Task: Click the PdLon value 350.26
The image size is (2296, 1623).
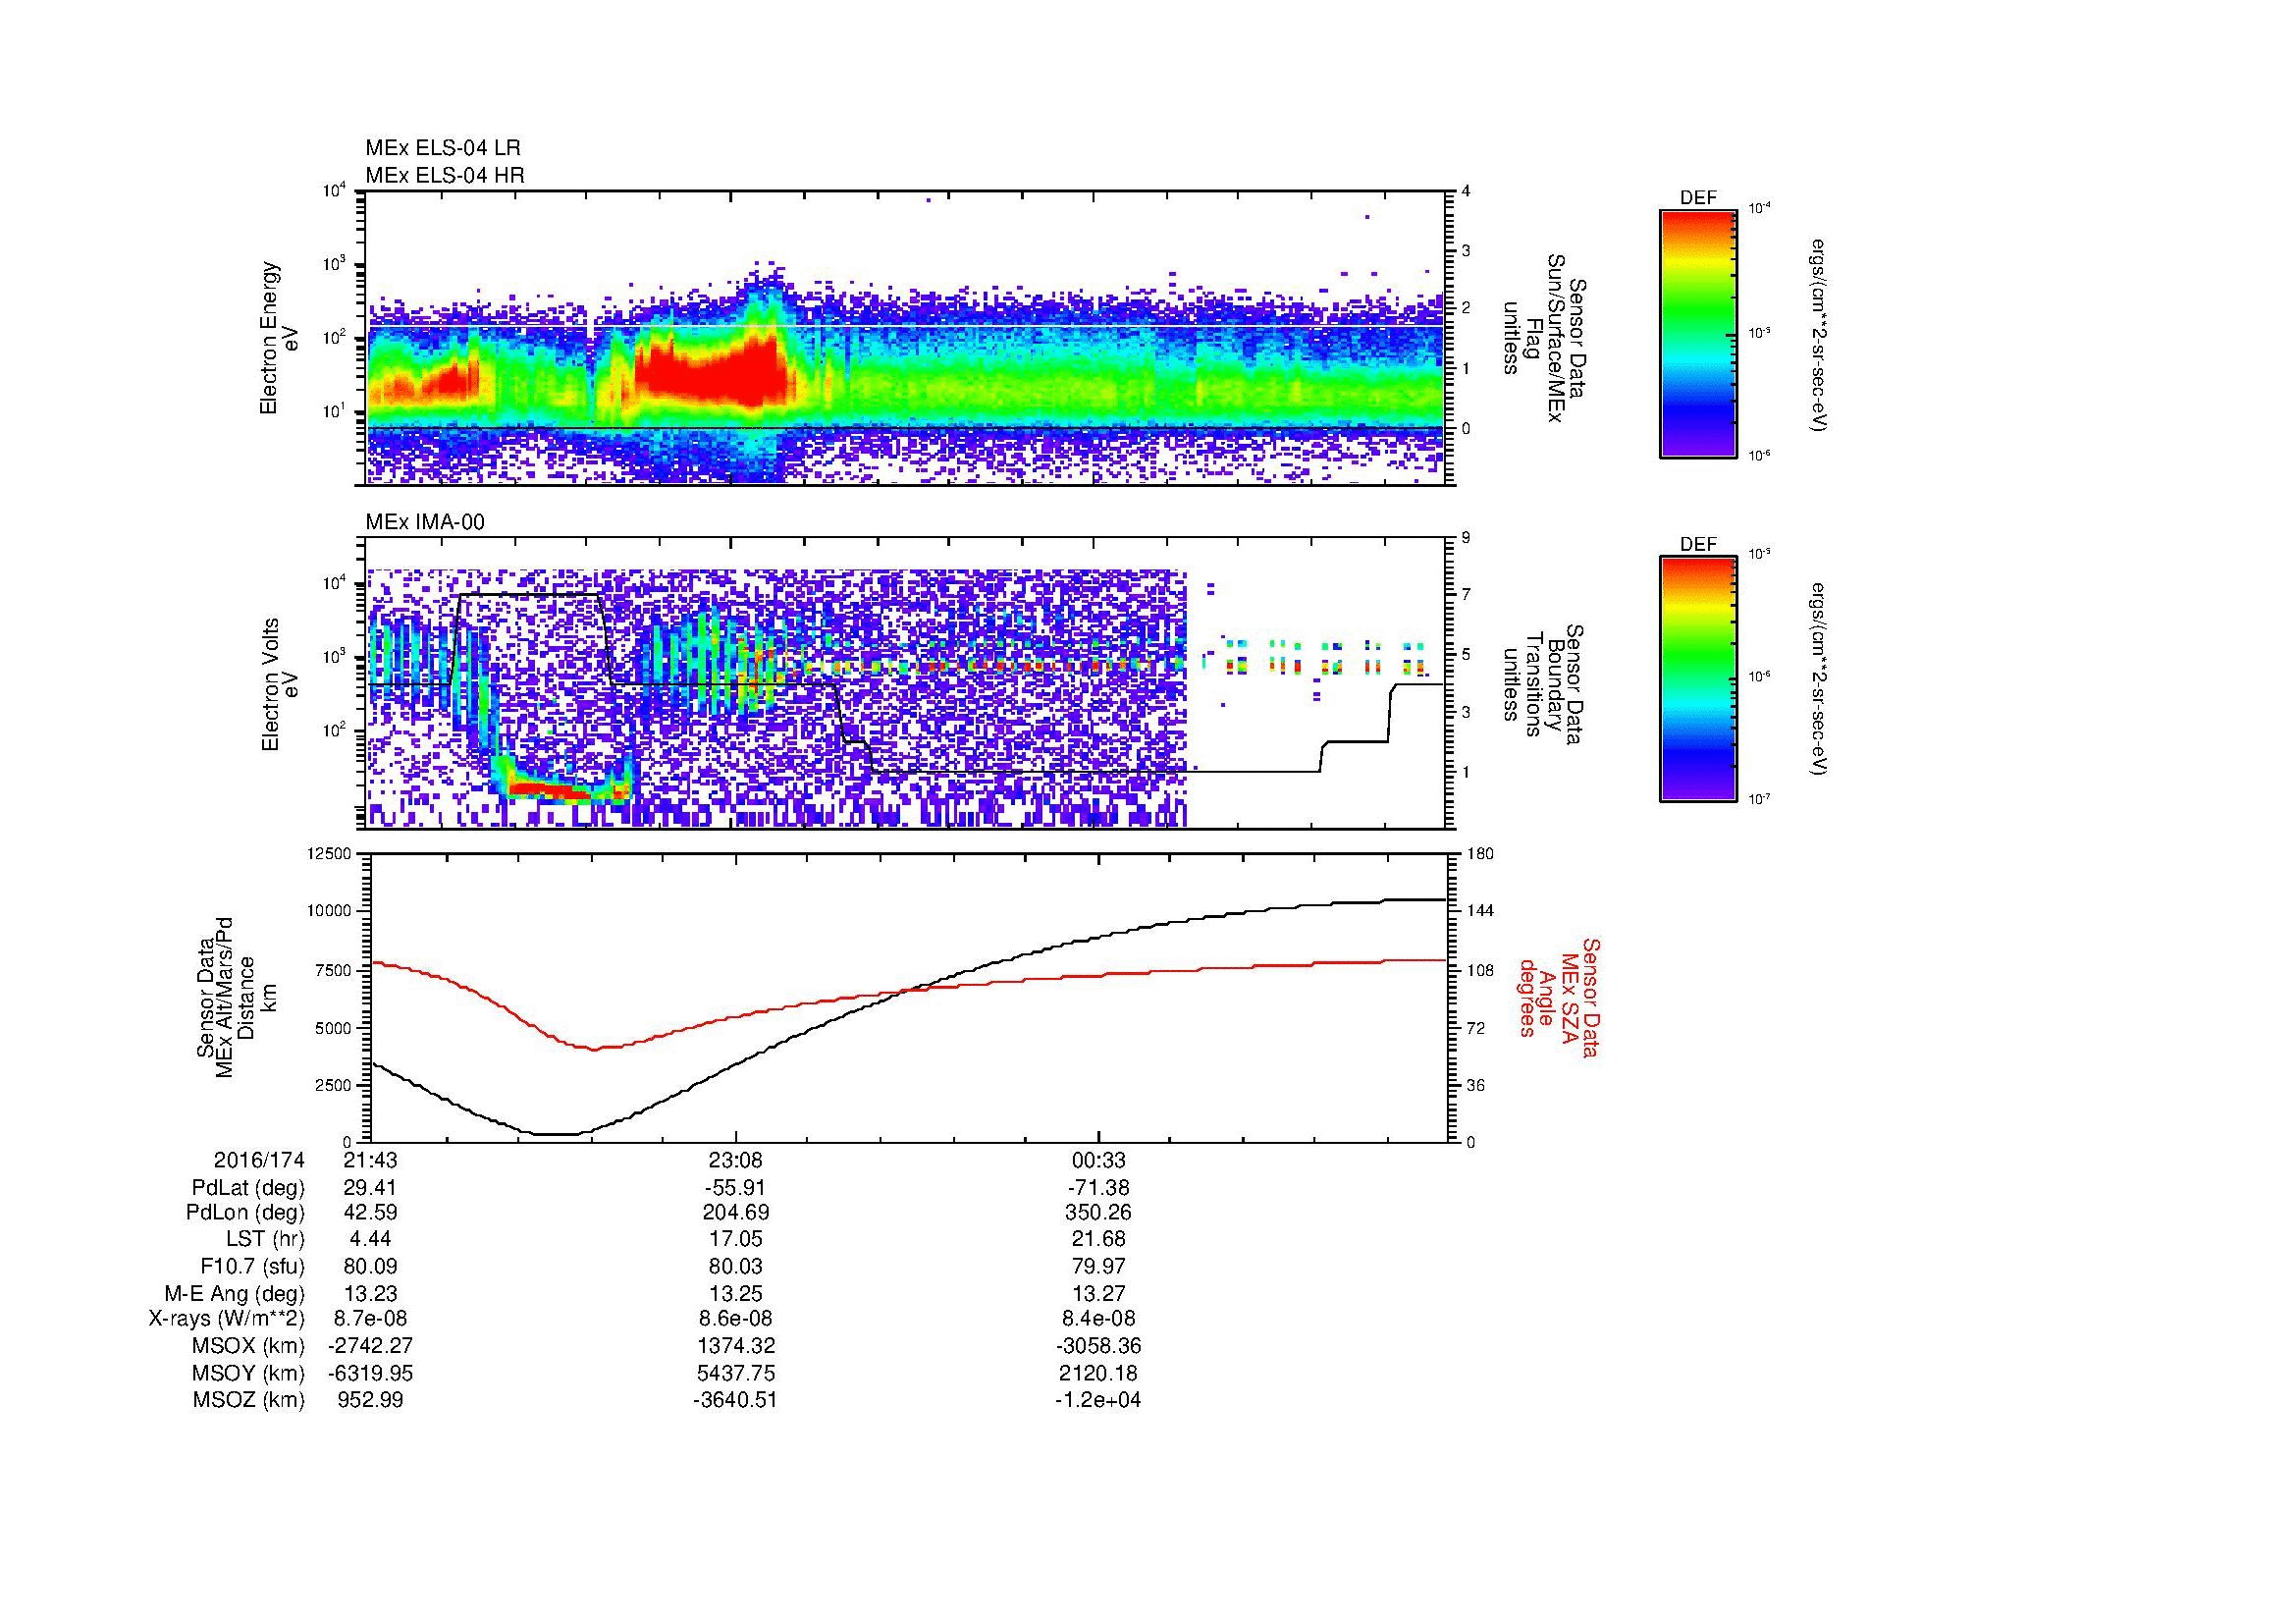Action: click(x=1098, y=1213)
